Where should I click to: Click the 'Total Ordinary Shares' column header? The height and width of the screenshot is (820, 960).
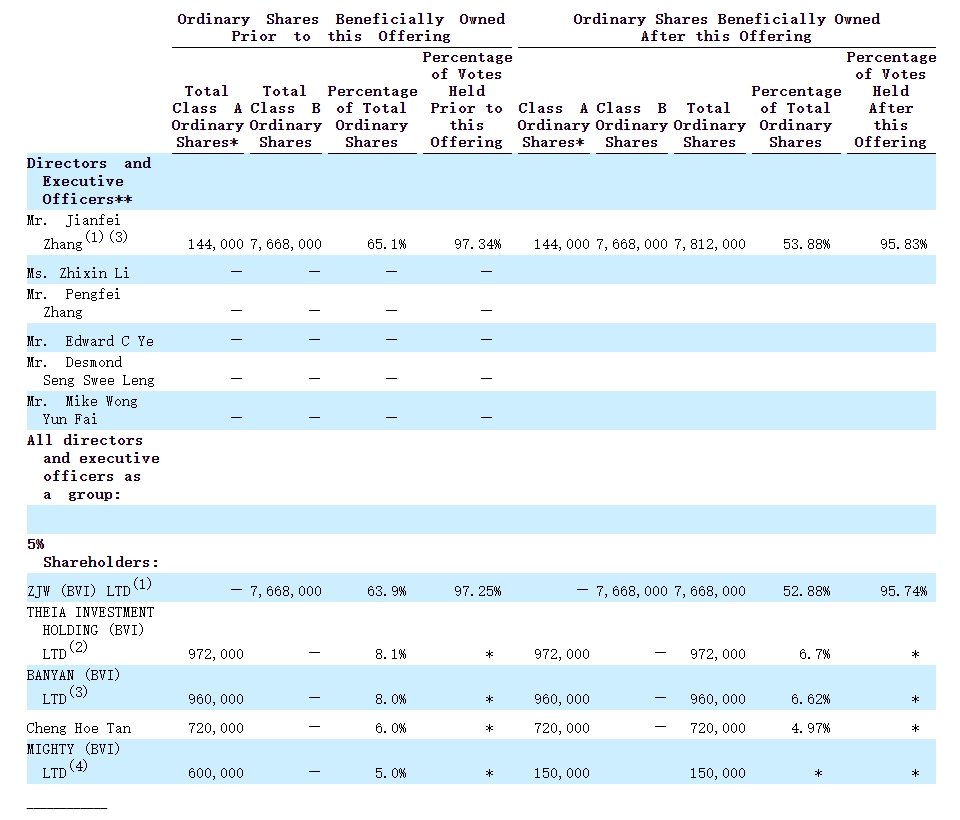click(710, 126)
